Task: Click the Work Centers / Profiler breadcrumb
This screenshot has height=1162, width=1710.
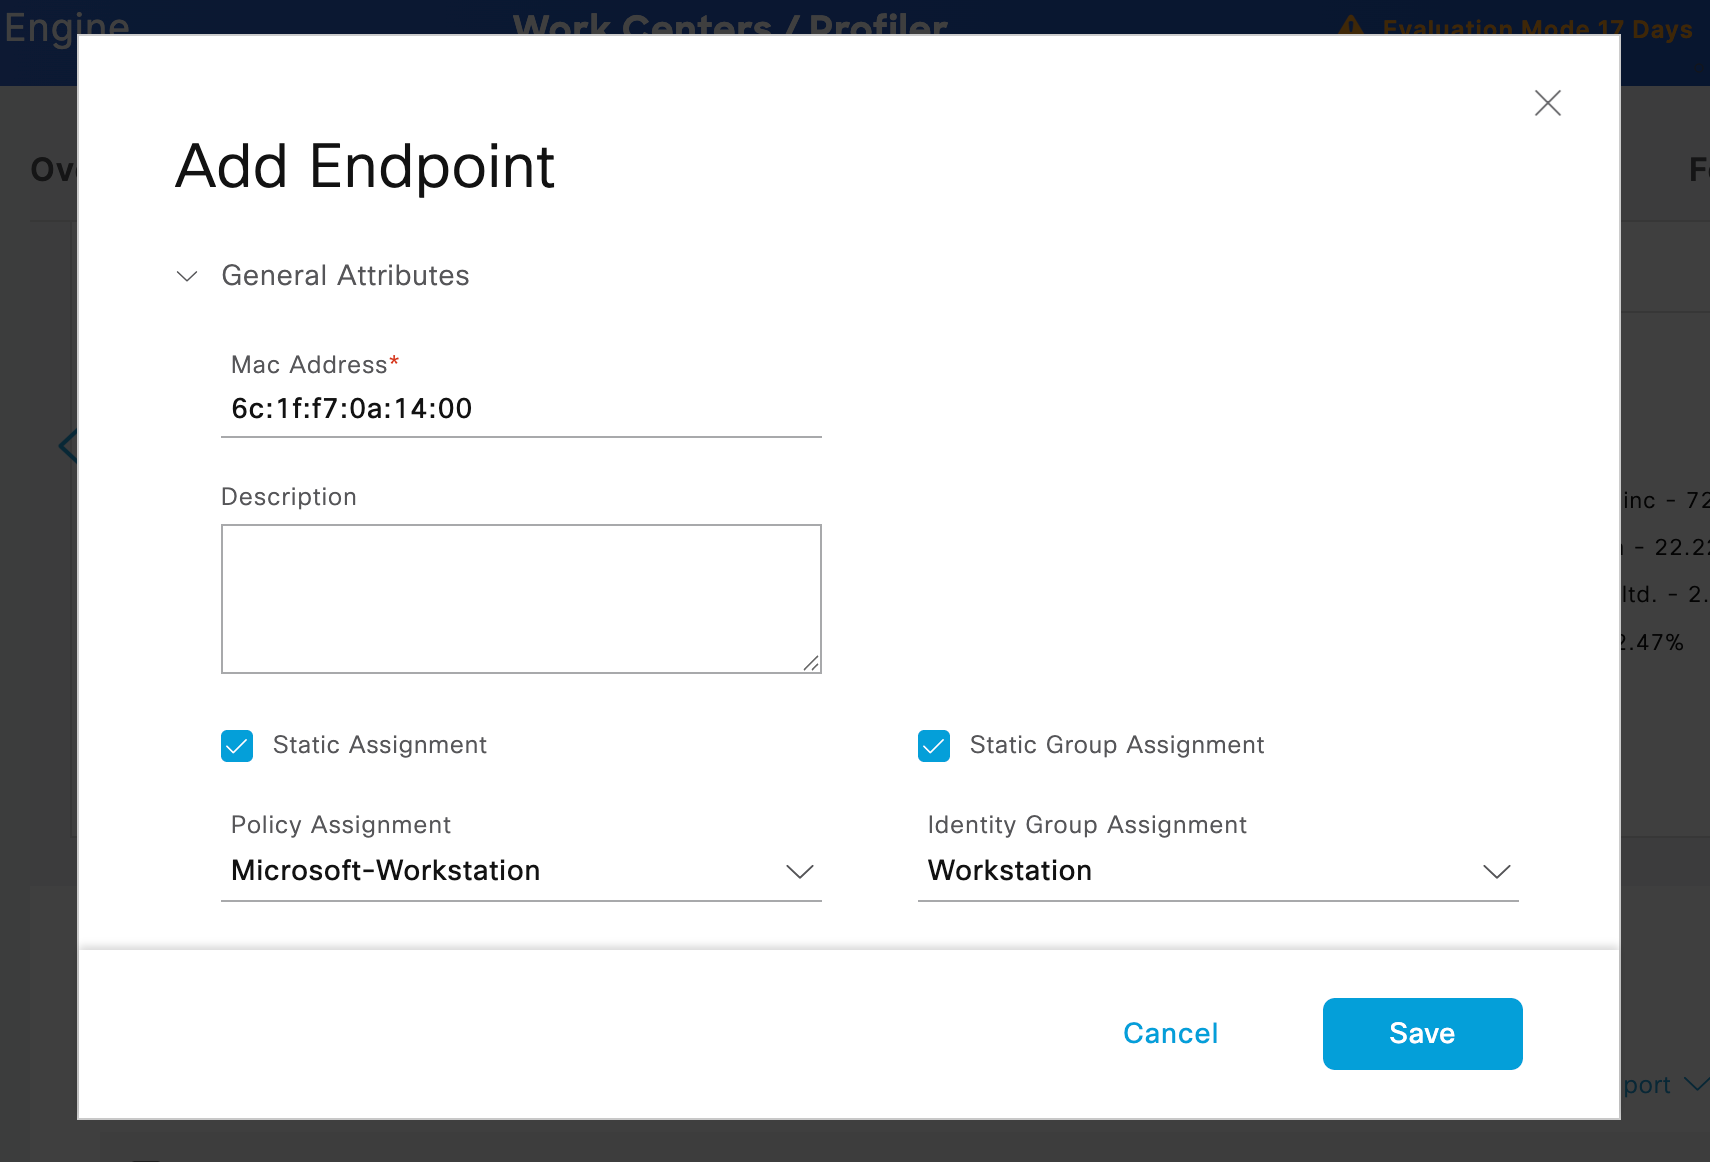Action: (x=730, y=24)
